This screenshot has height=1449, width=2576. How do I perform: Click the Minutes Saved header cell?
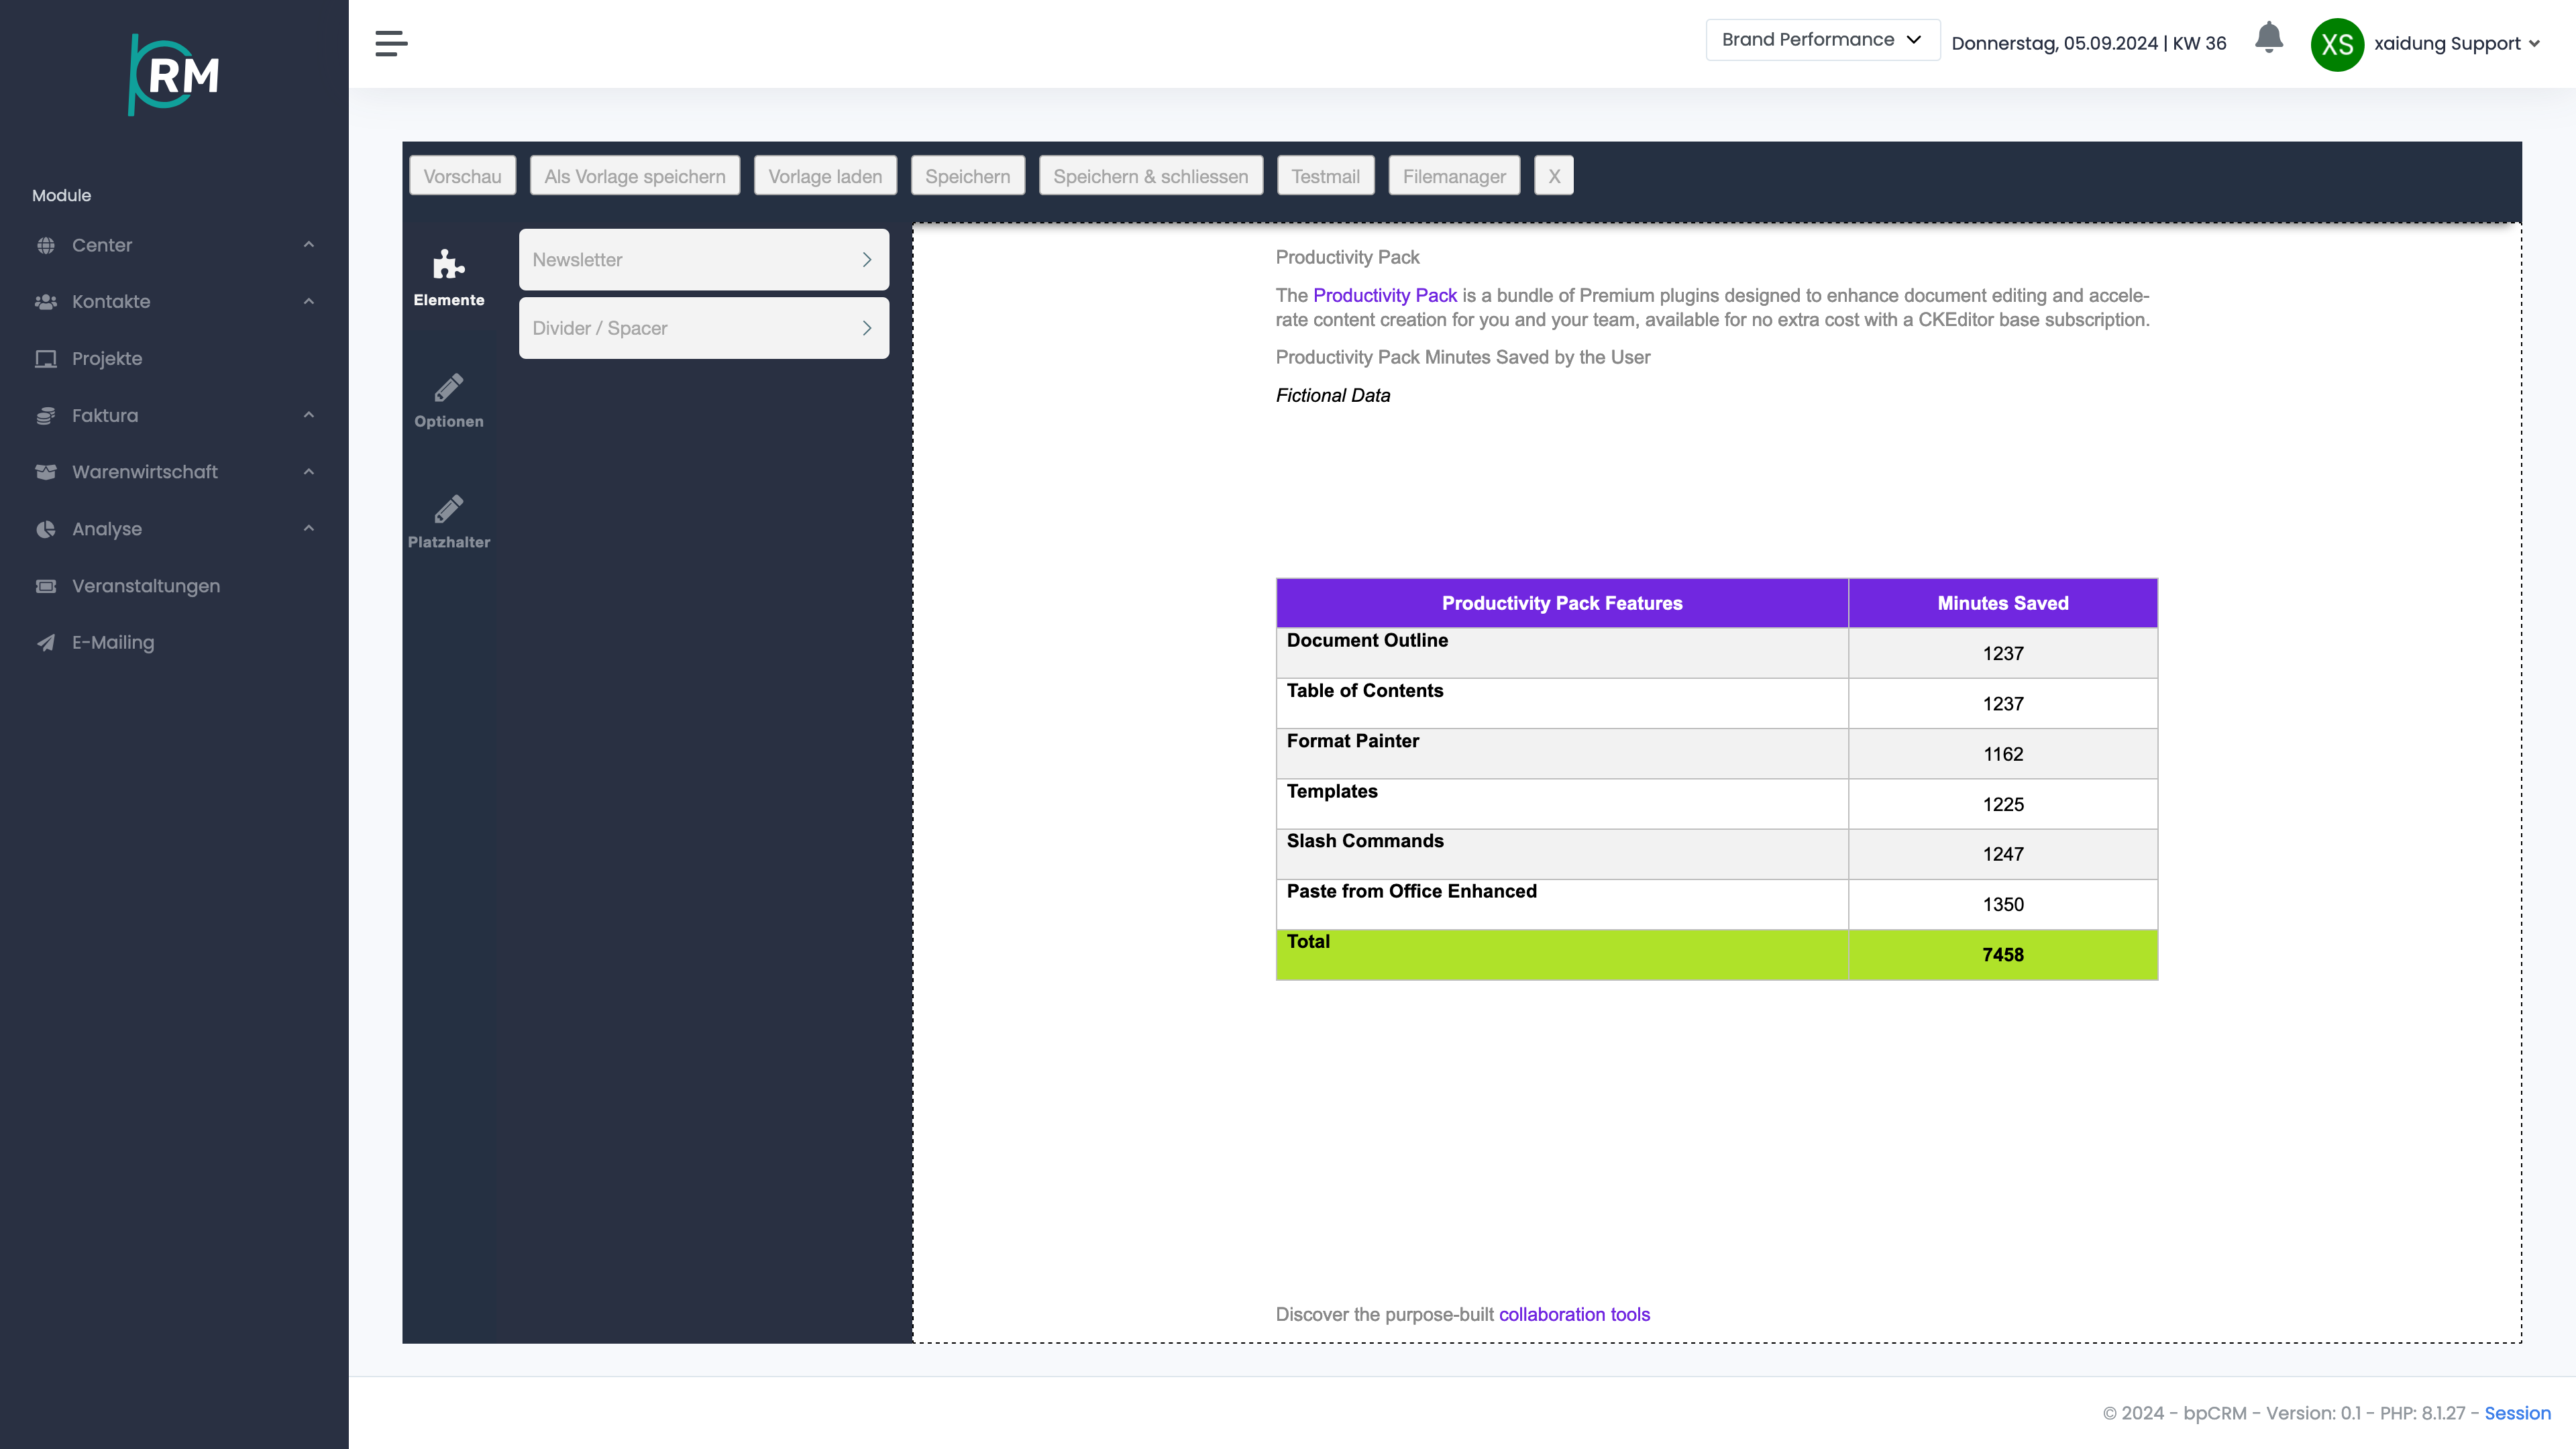(2003, 603)
